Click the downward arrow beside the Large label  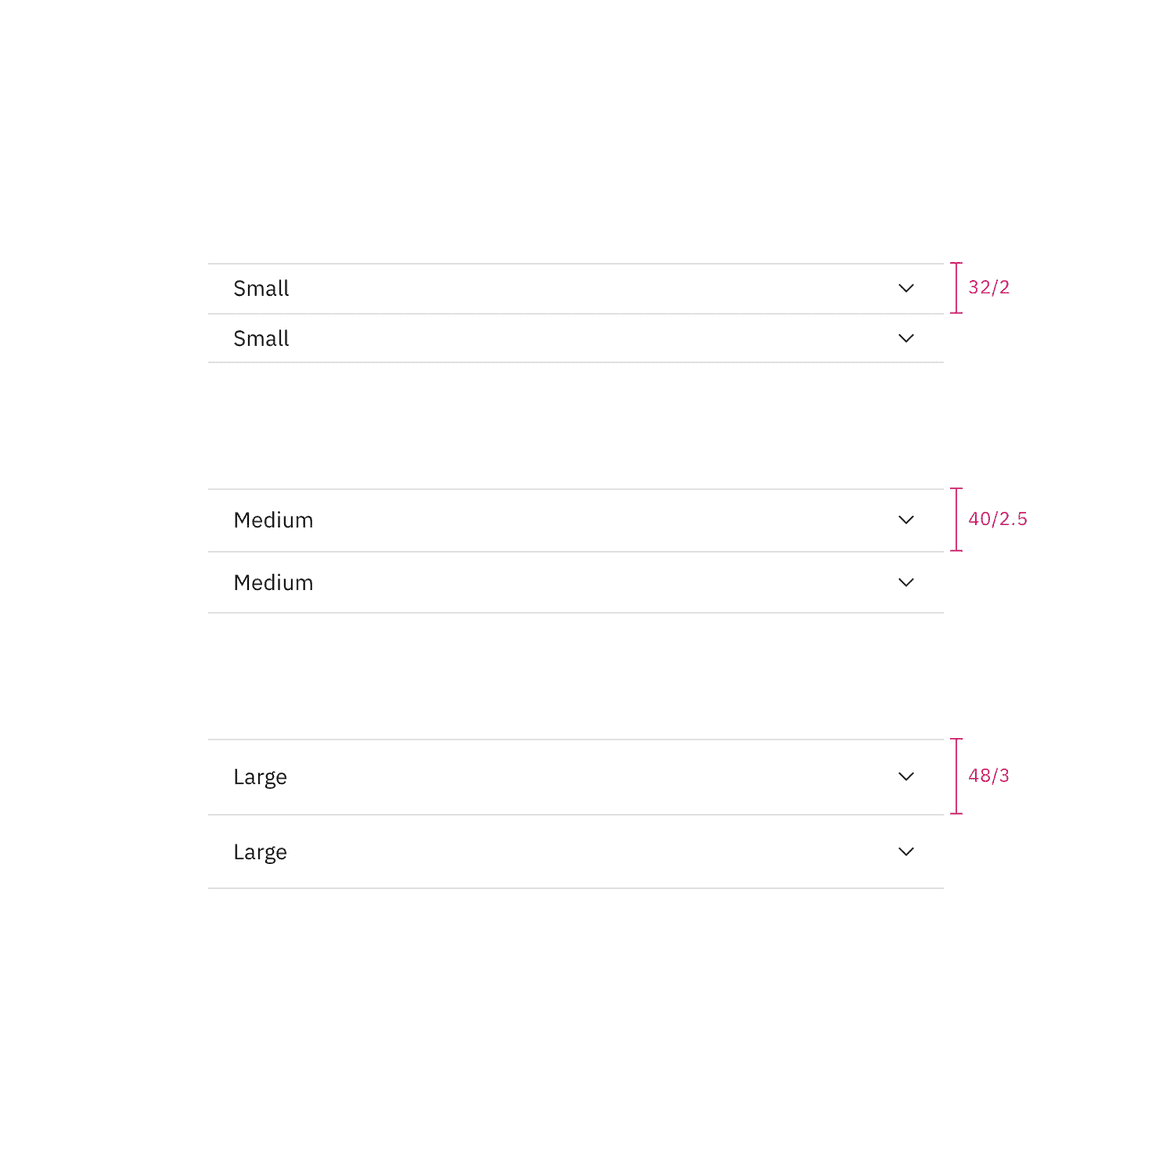coord(906,776)
